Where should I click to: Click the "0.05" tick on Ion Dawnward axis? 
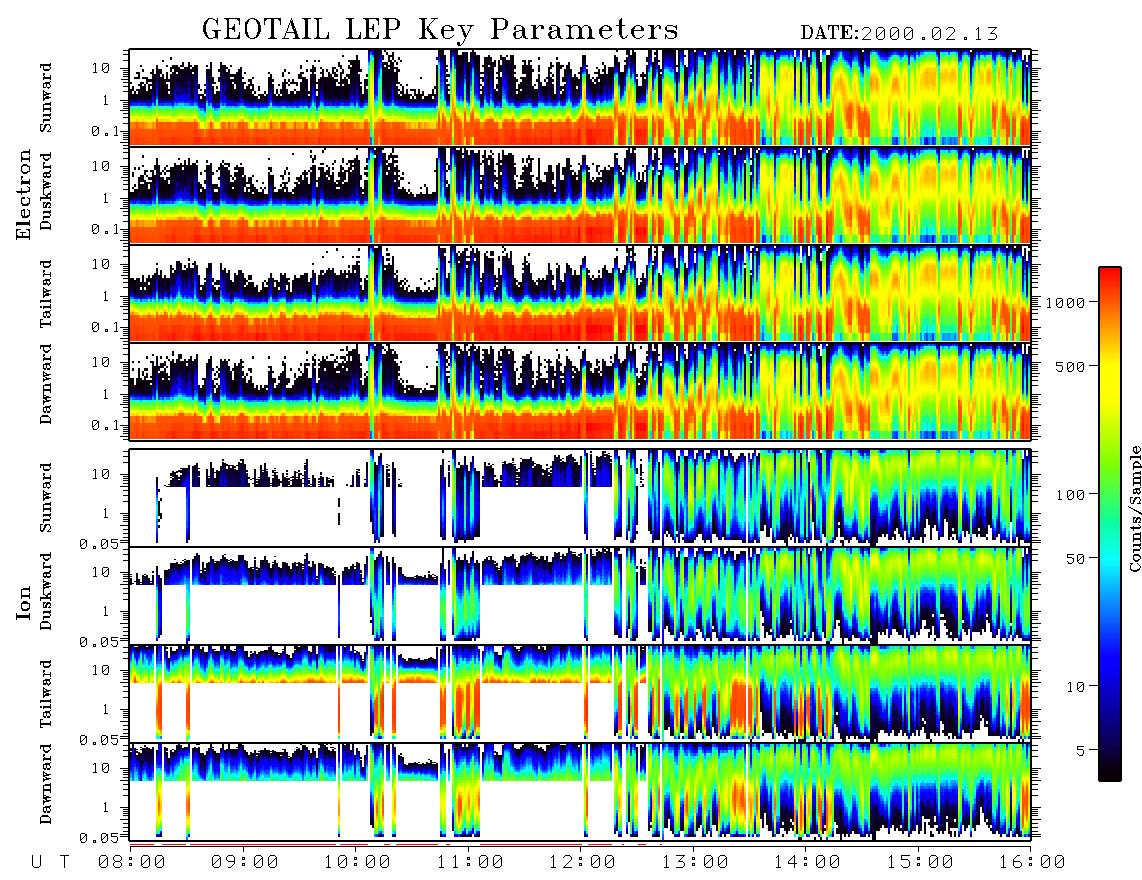click(101, 838)
